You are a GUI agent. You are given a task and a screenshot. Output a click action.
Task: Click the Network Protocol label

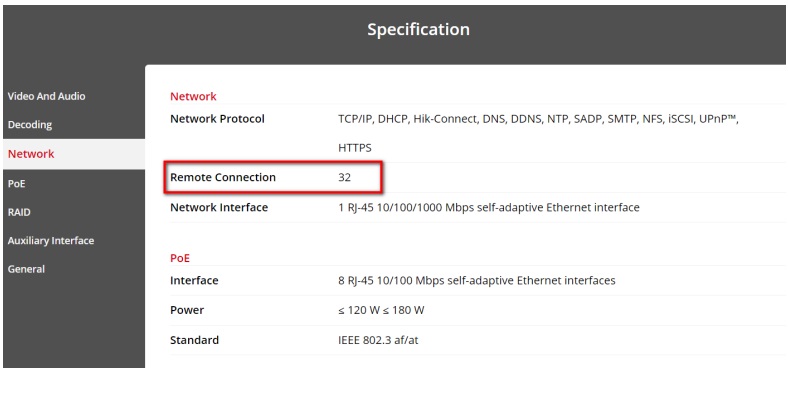(217, 119)
